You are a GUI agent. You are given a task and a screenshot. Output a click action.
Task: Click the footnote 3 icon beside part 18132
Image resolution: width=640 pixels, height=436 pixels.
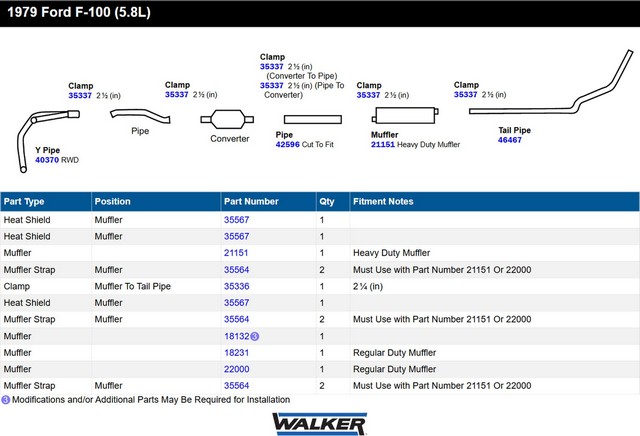click(x=254, y=336)
